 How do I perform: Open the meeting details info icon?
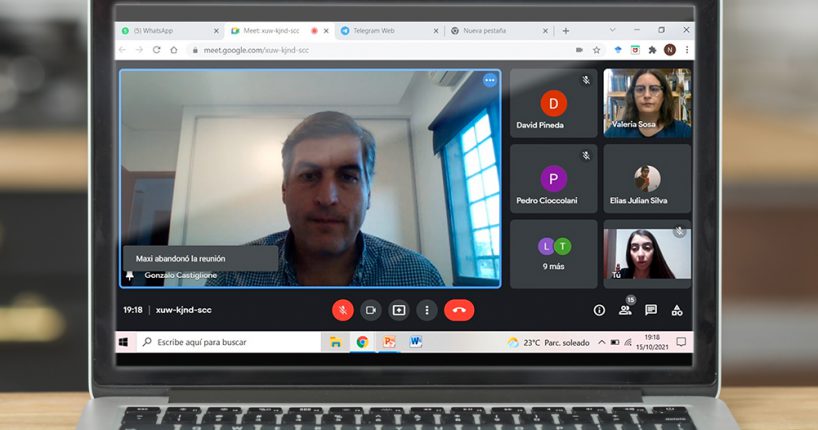[599, 310]
